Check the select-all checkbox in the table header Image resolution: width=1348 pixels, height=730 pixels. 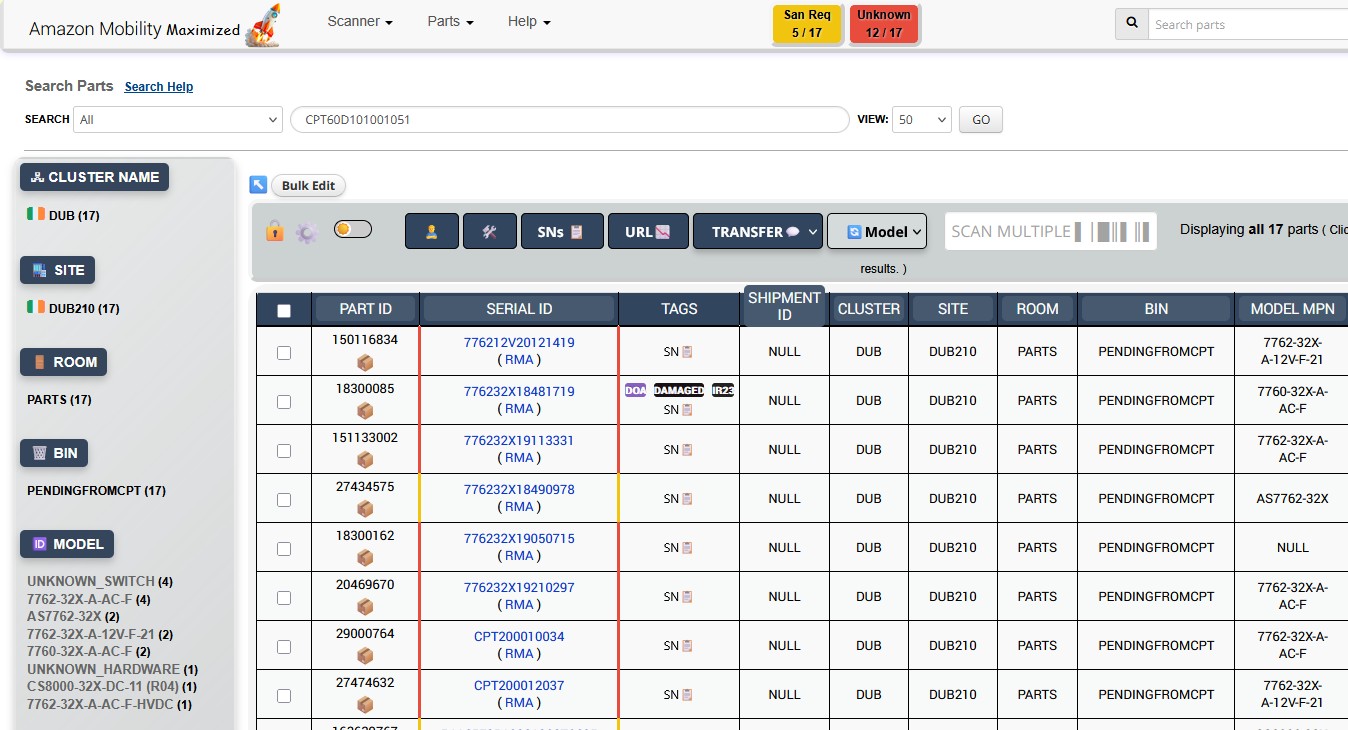click(x=283, y=308)
